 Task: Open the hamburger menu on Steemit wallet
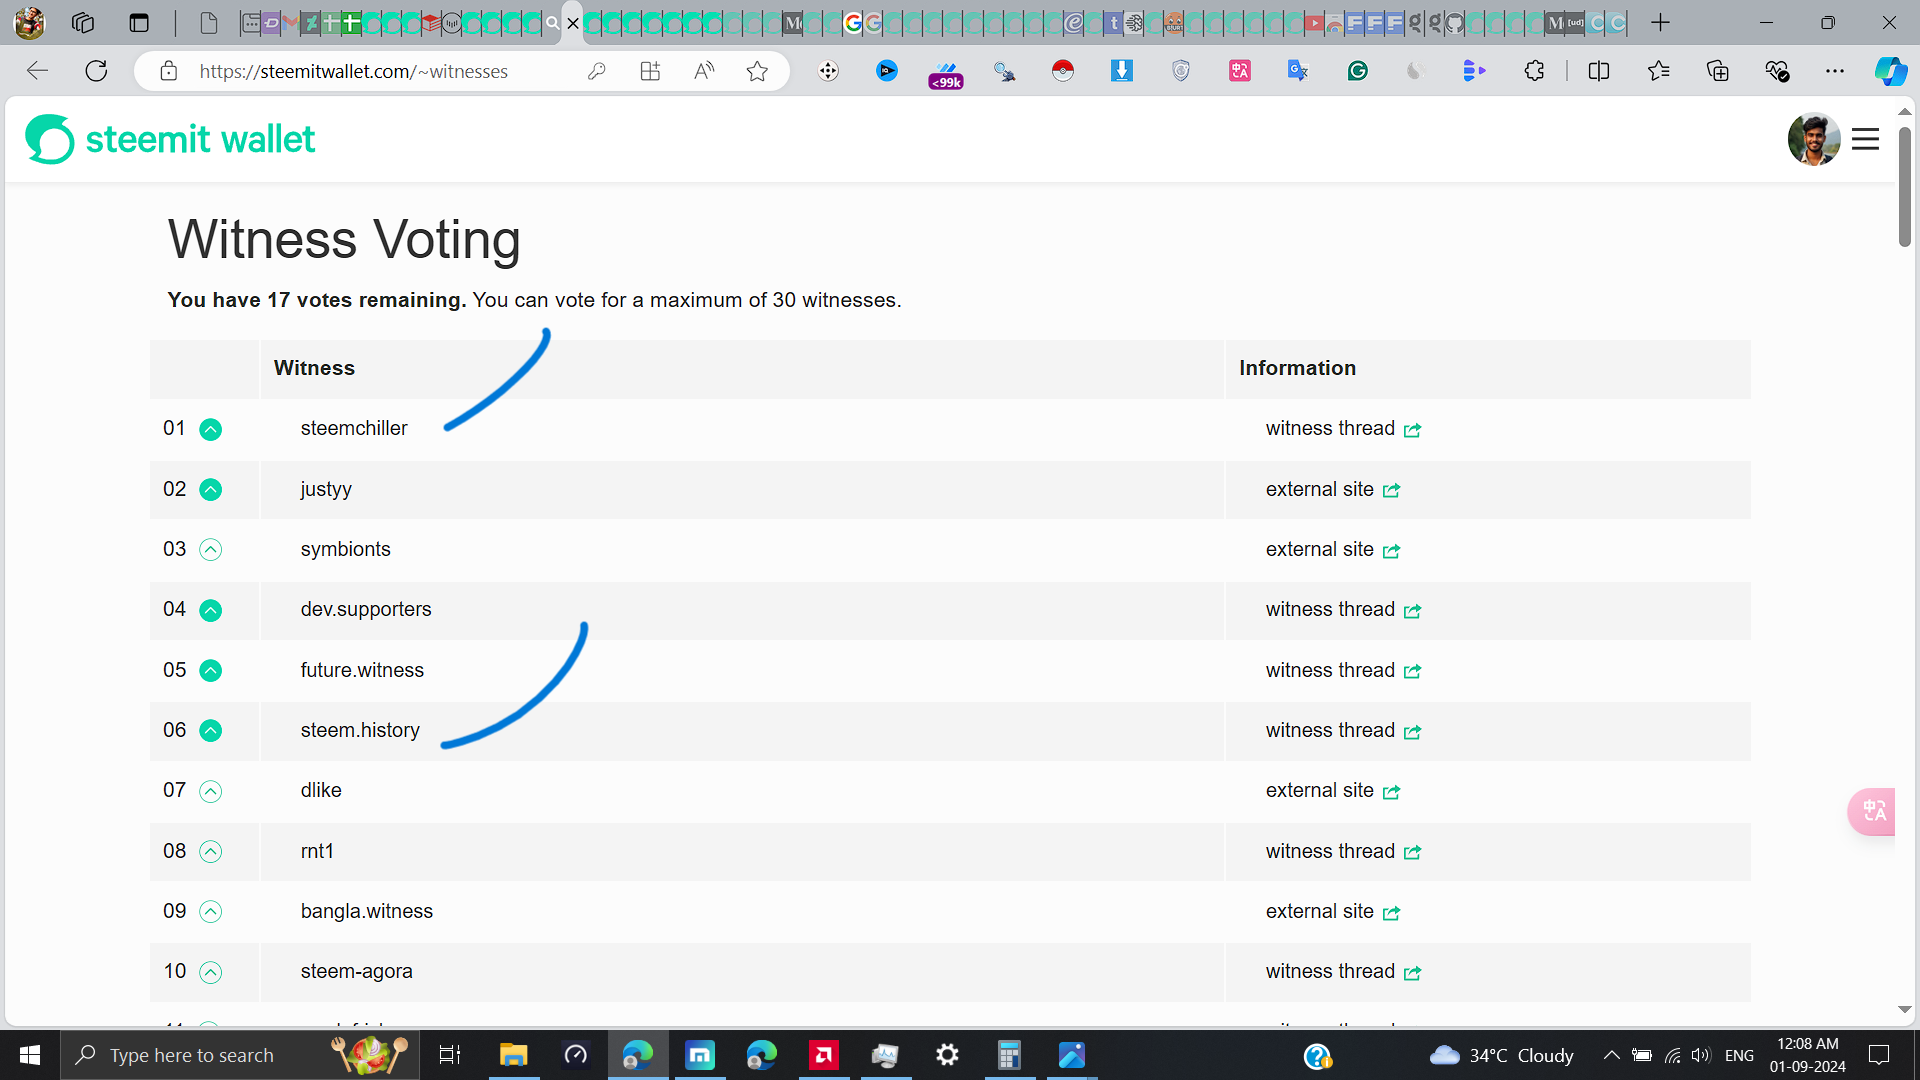coord(1865,139)
